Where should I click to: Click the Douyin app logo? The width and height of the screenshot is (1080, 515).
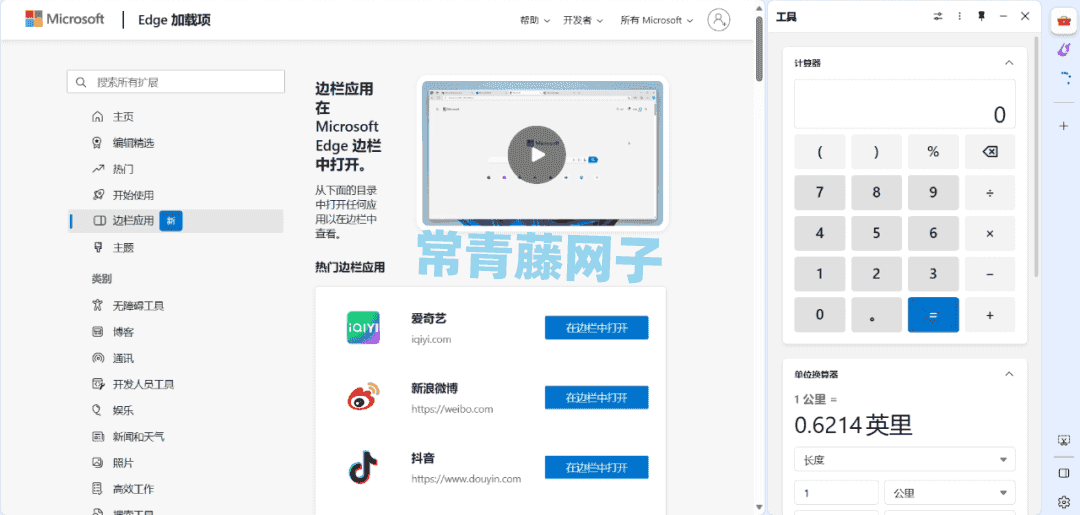point(363,467)
